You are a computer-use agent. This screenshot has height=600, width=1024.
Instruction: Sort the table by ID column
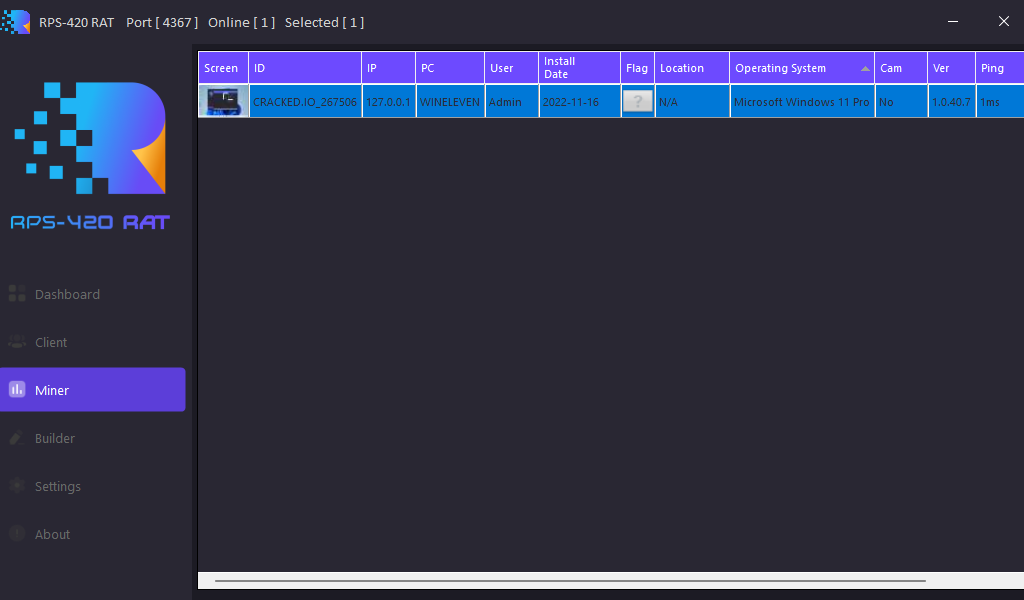click(x=305, y=68)
